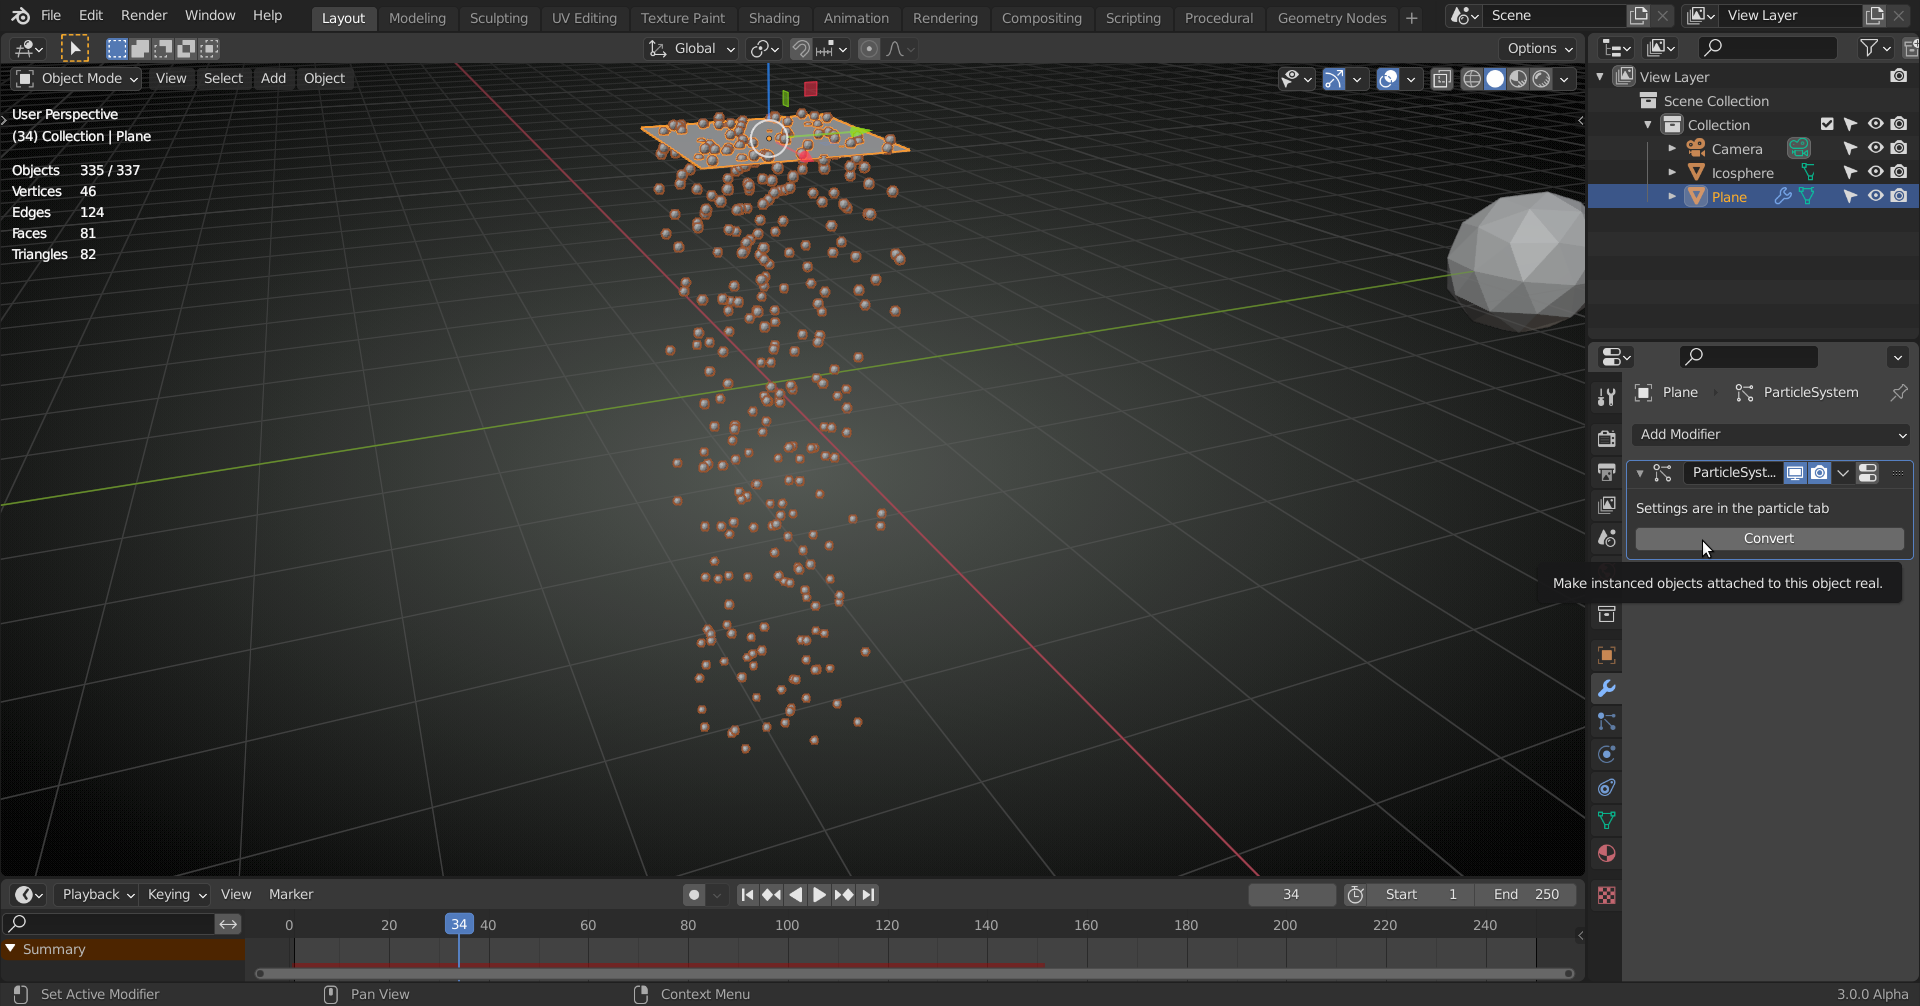Open the Modifier Properties wrench tab
This screenshot has width=1920, height=1006.
[x=1607, y=688]
